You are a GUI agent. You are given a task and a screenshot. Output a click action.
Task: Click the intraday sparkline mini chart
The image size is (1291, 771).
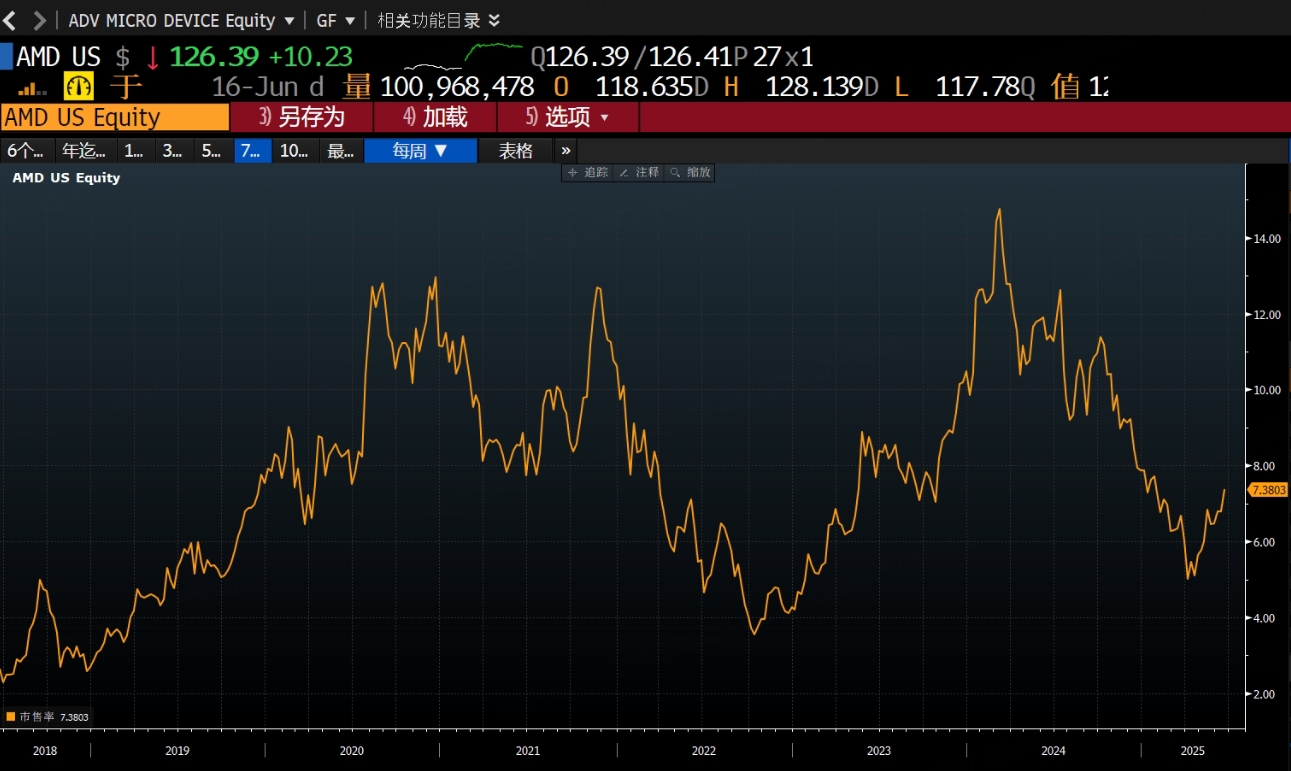(x=463, y=56)
